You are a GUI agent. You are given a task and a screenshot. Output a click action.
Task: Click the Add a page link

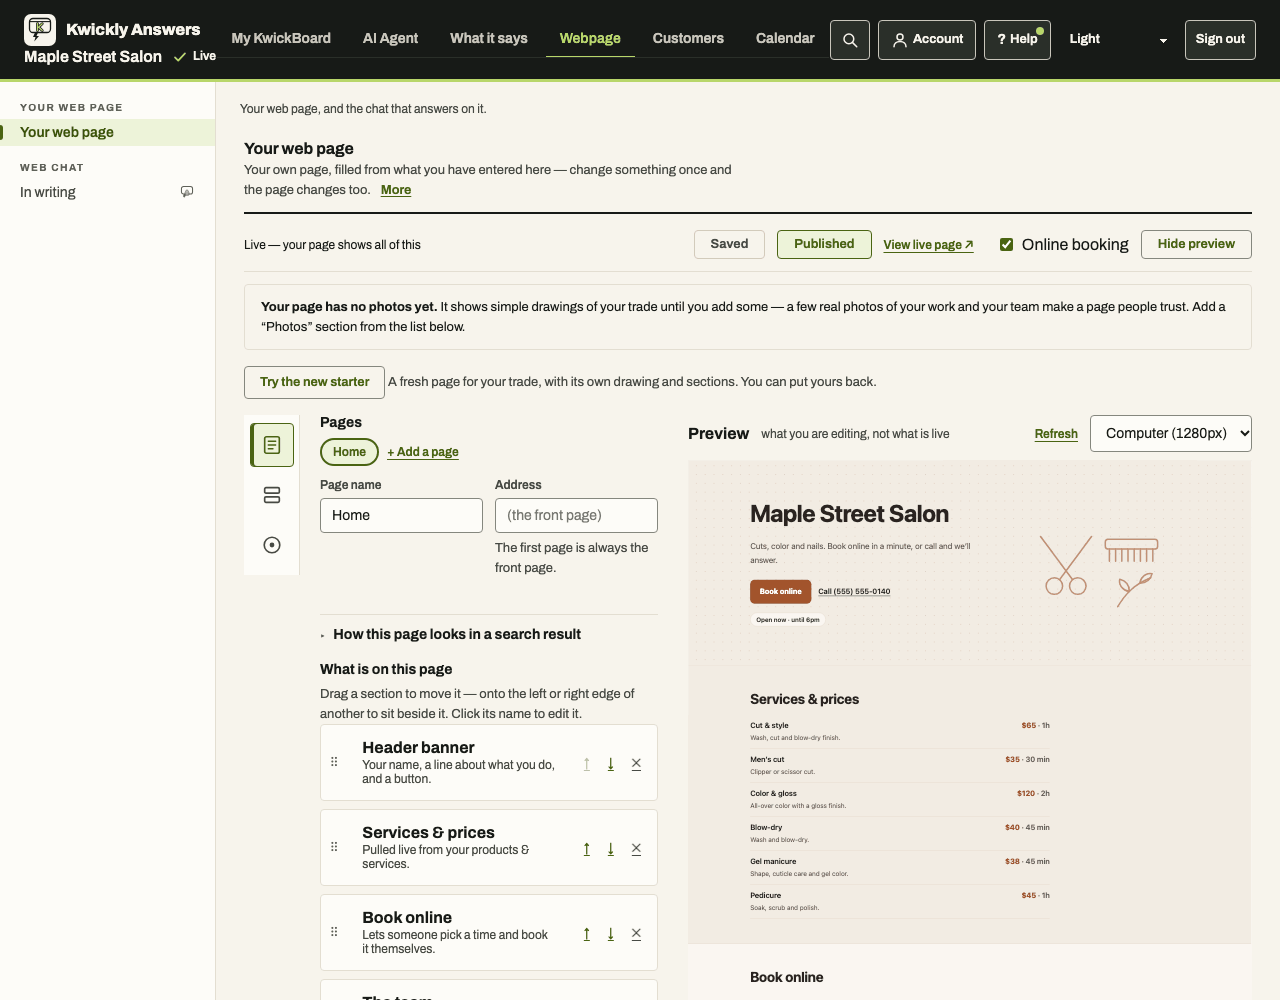[423, 452]
